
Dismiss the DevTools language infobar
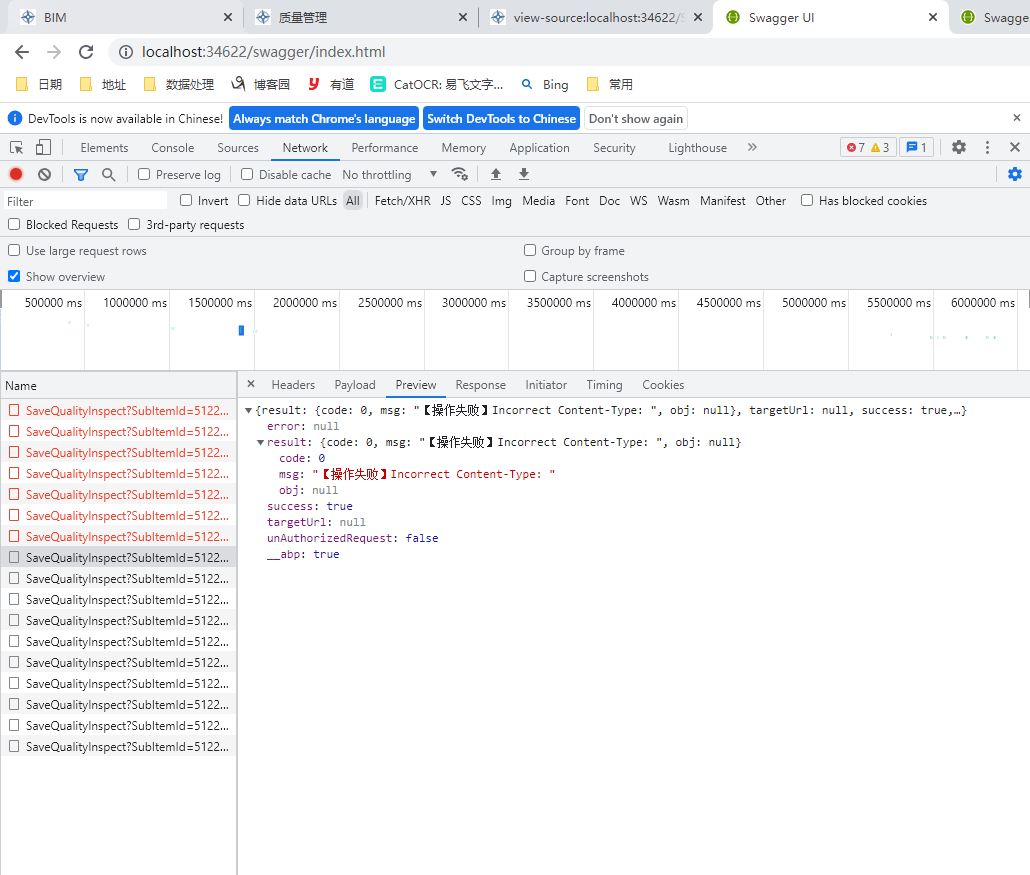(x=1017, y=118)
